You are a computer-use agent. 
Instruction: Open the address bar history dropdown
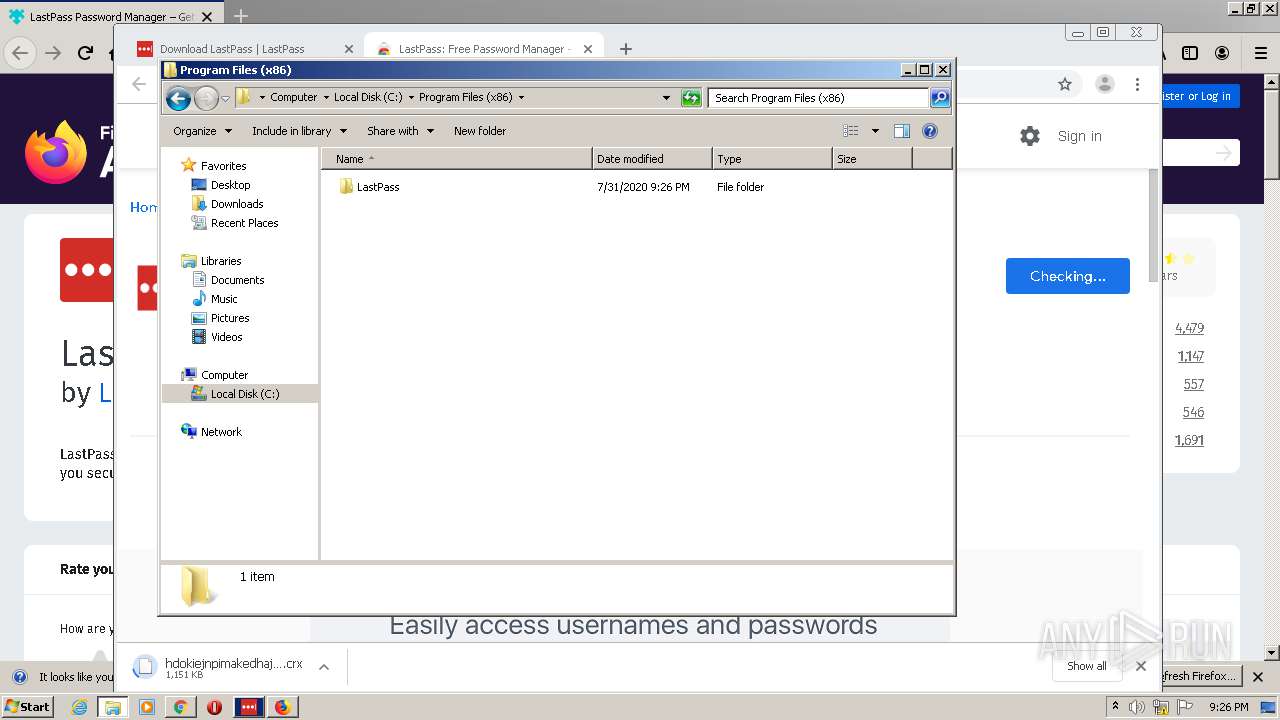point(666,98)
